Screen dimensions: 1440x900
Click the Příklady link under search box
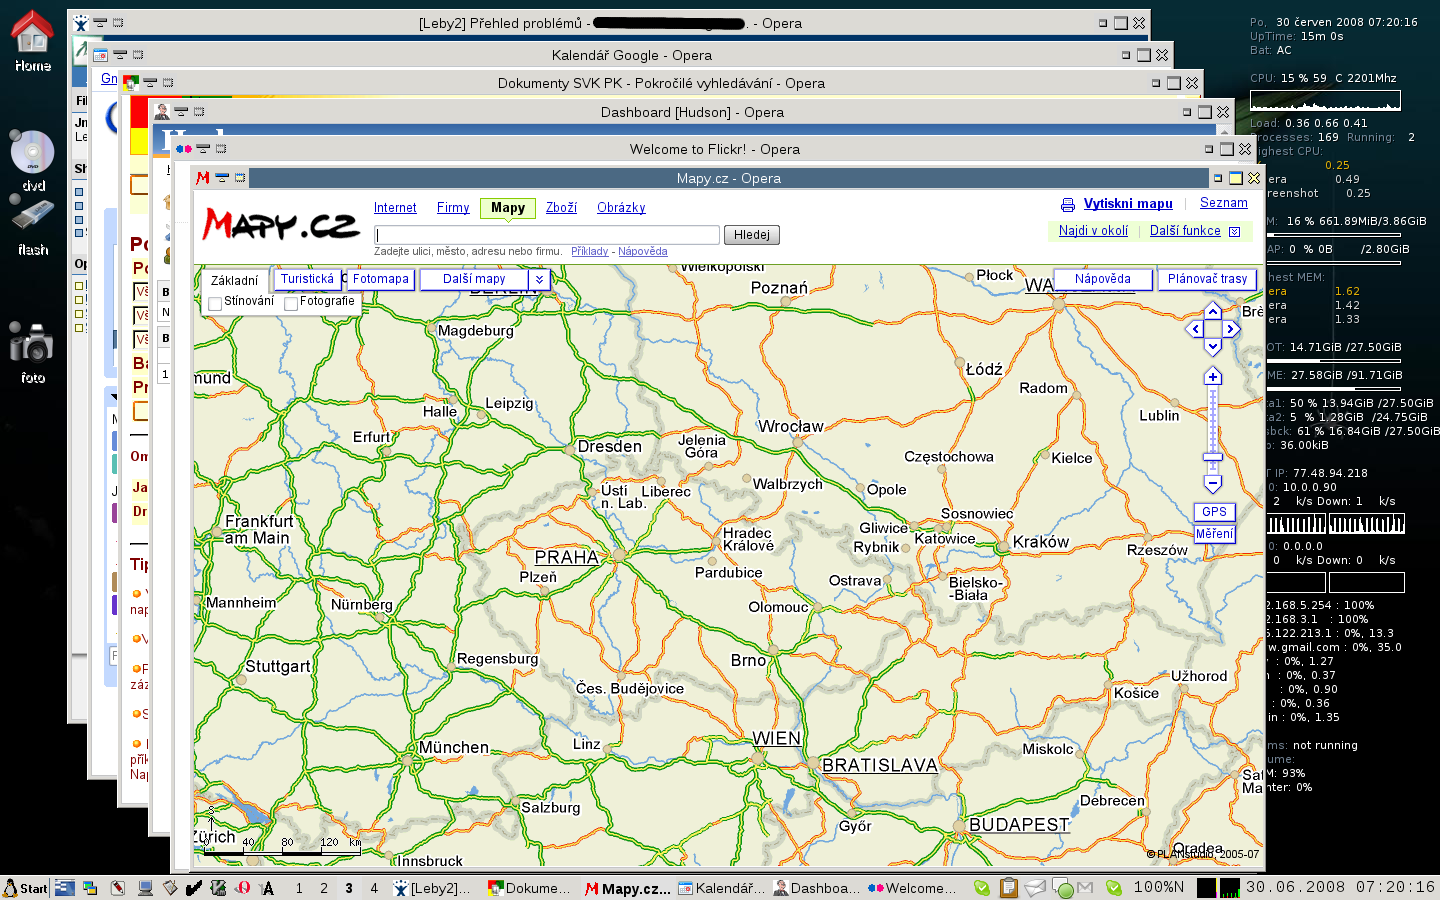pos(589,252)
